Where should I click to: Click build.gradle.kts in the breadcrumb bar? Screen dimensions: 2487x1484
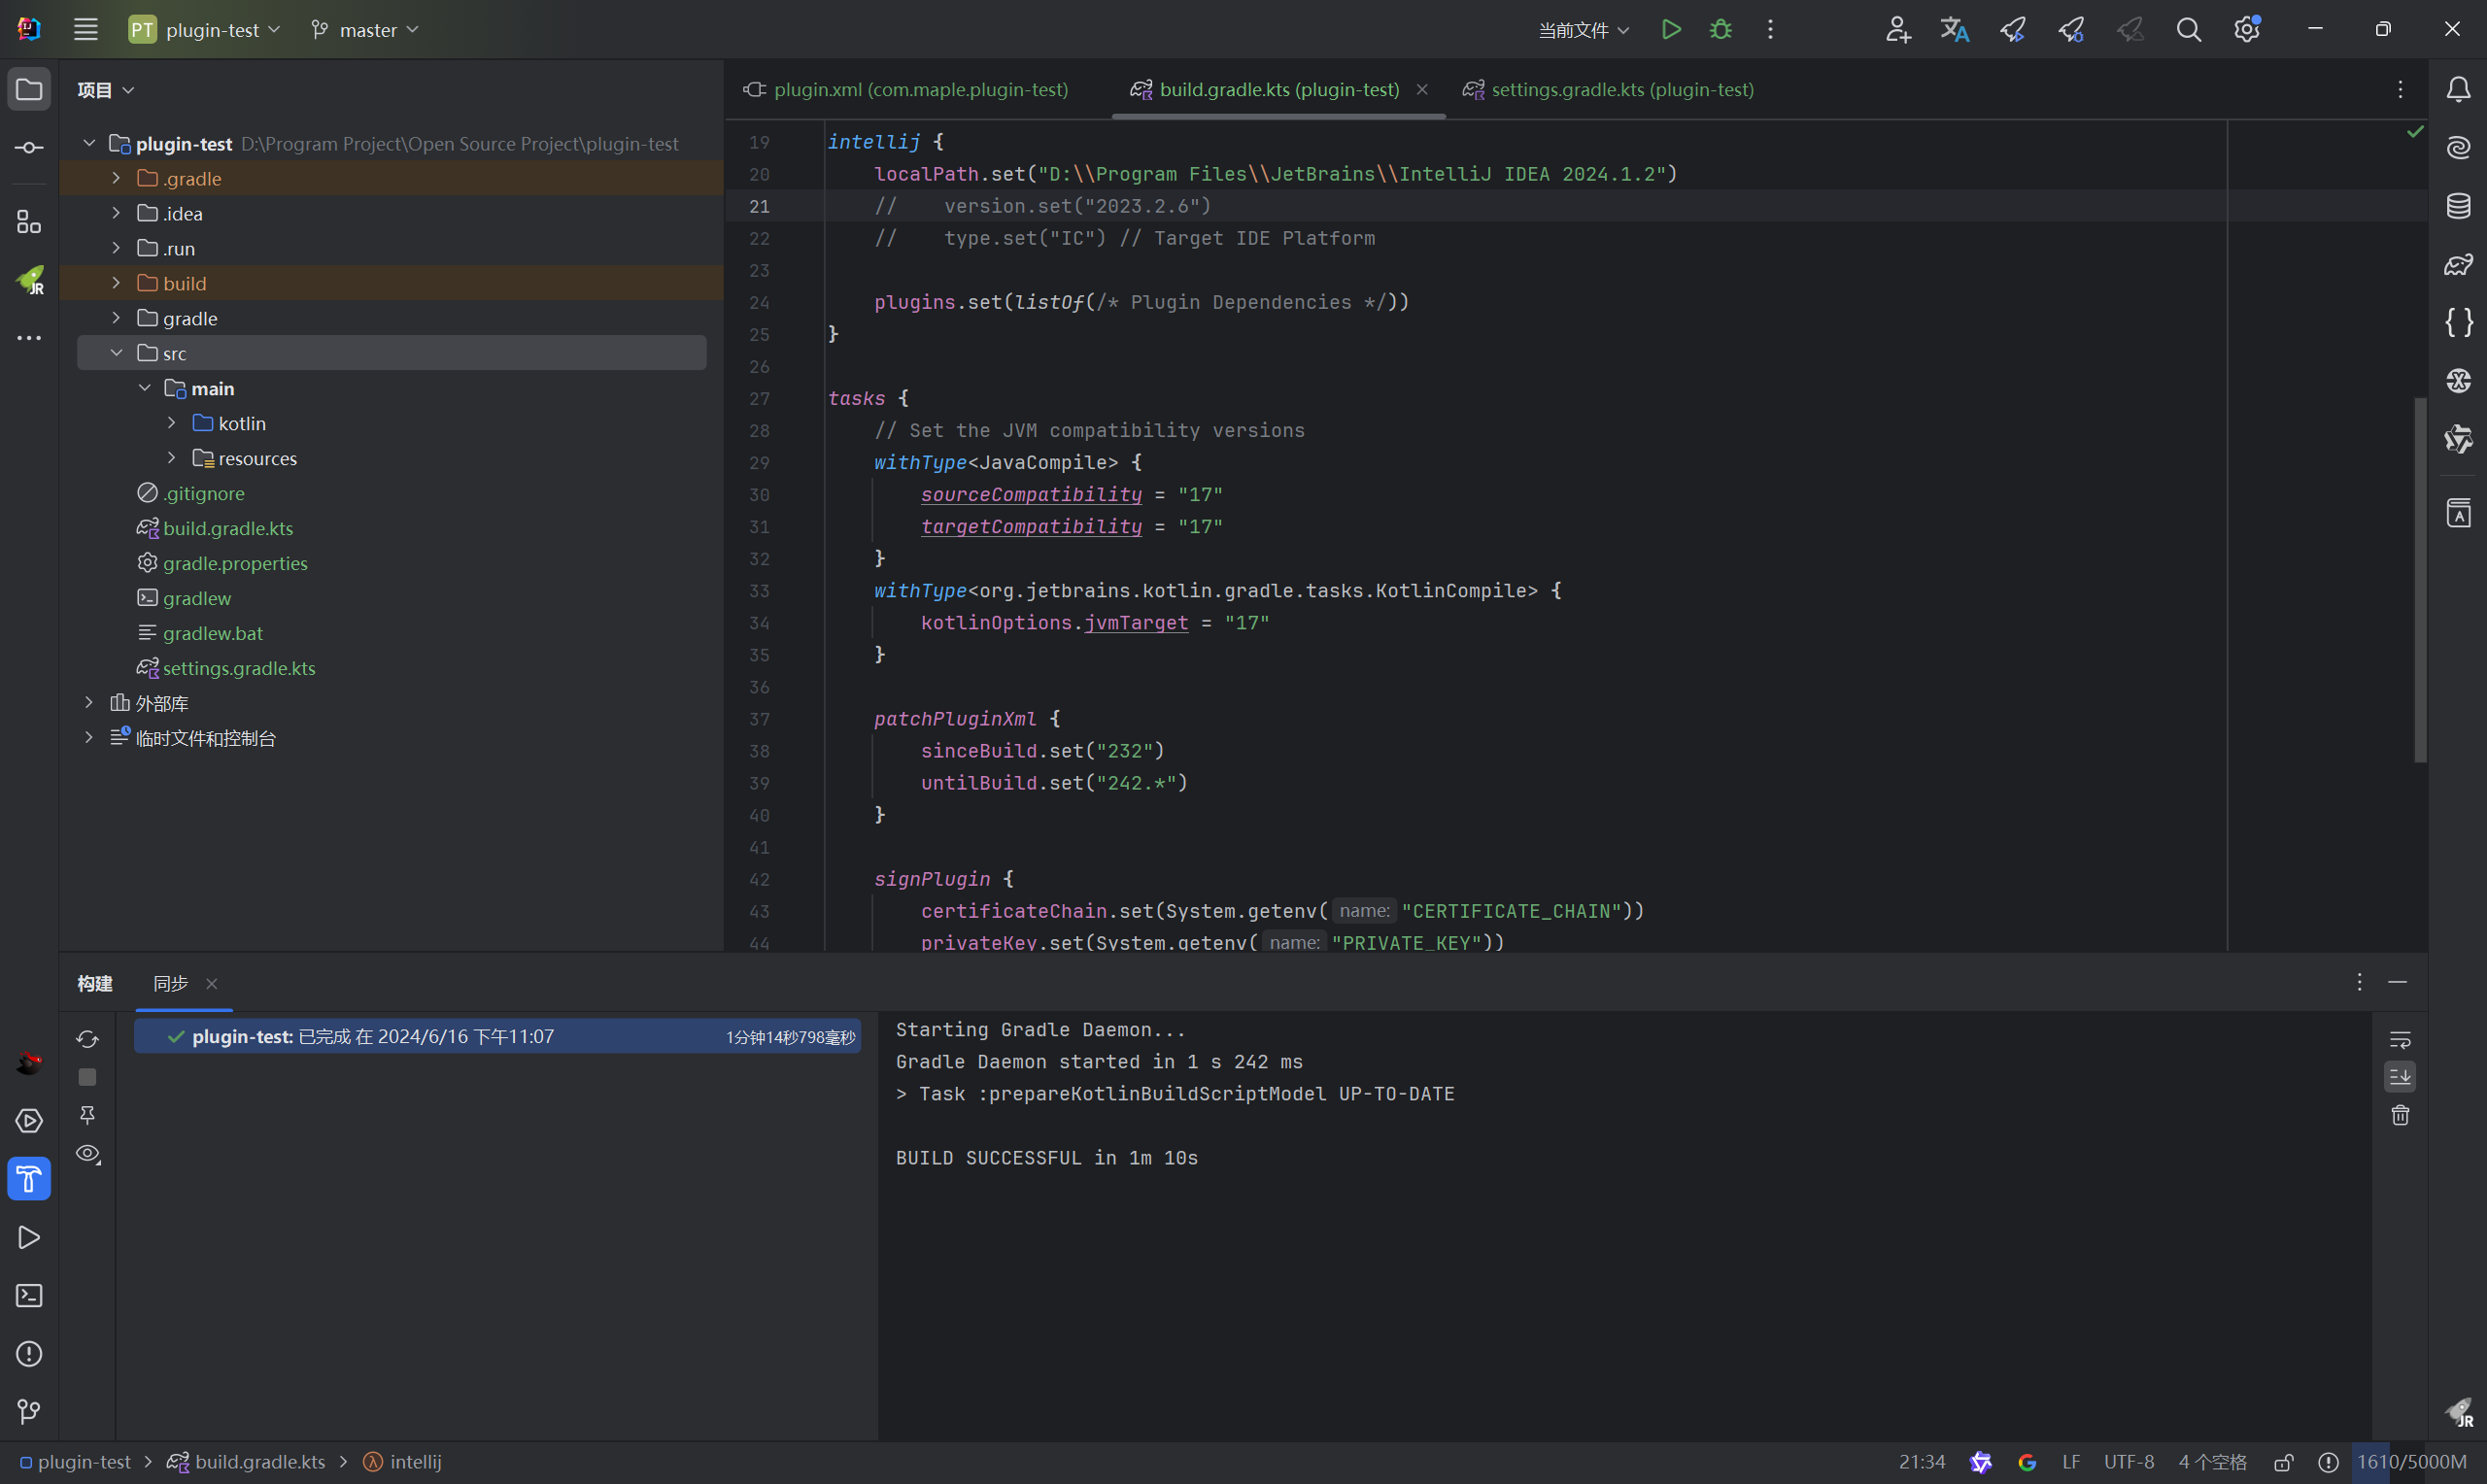[259, 1461]
